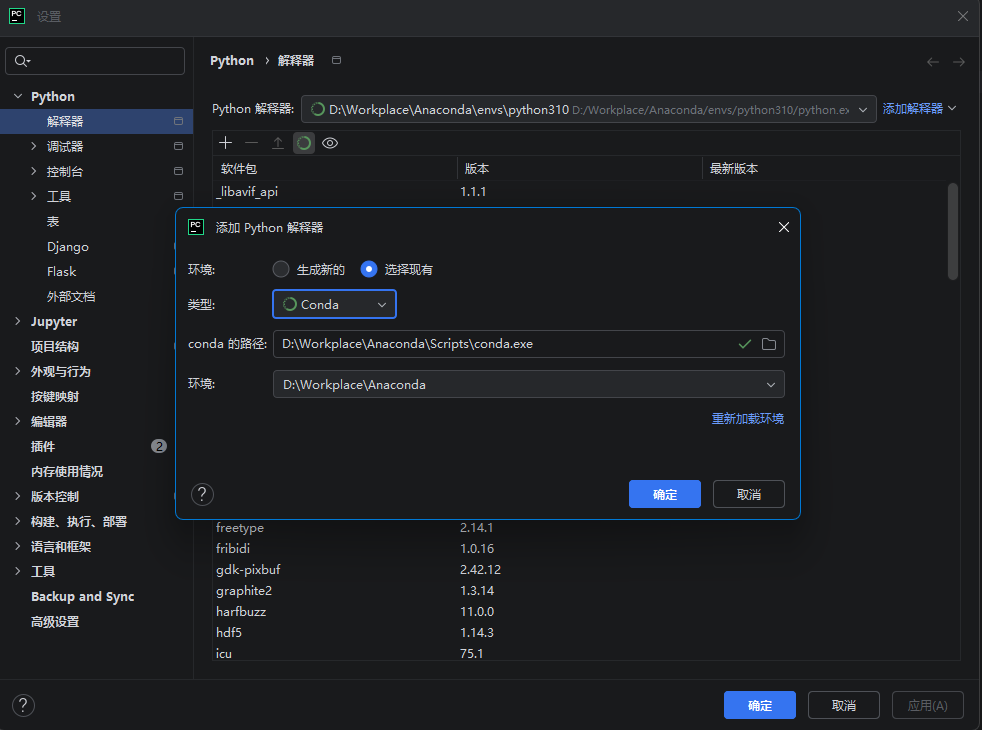Click the plugins update badge showing 2

click(x=159, y=446)
